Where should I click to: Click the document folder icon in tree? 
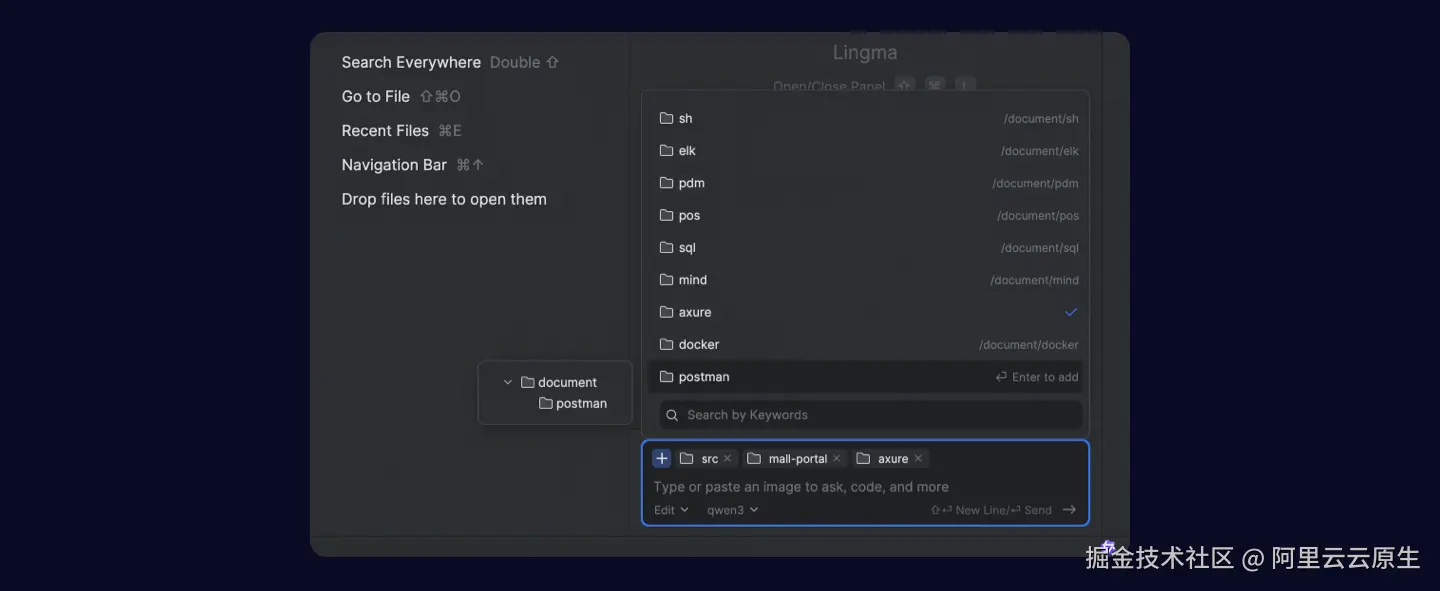[x=528, y=382]
